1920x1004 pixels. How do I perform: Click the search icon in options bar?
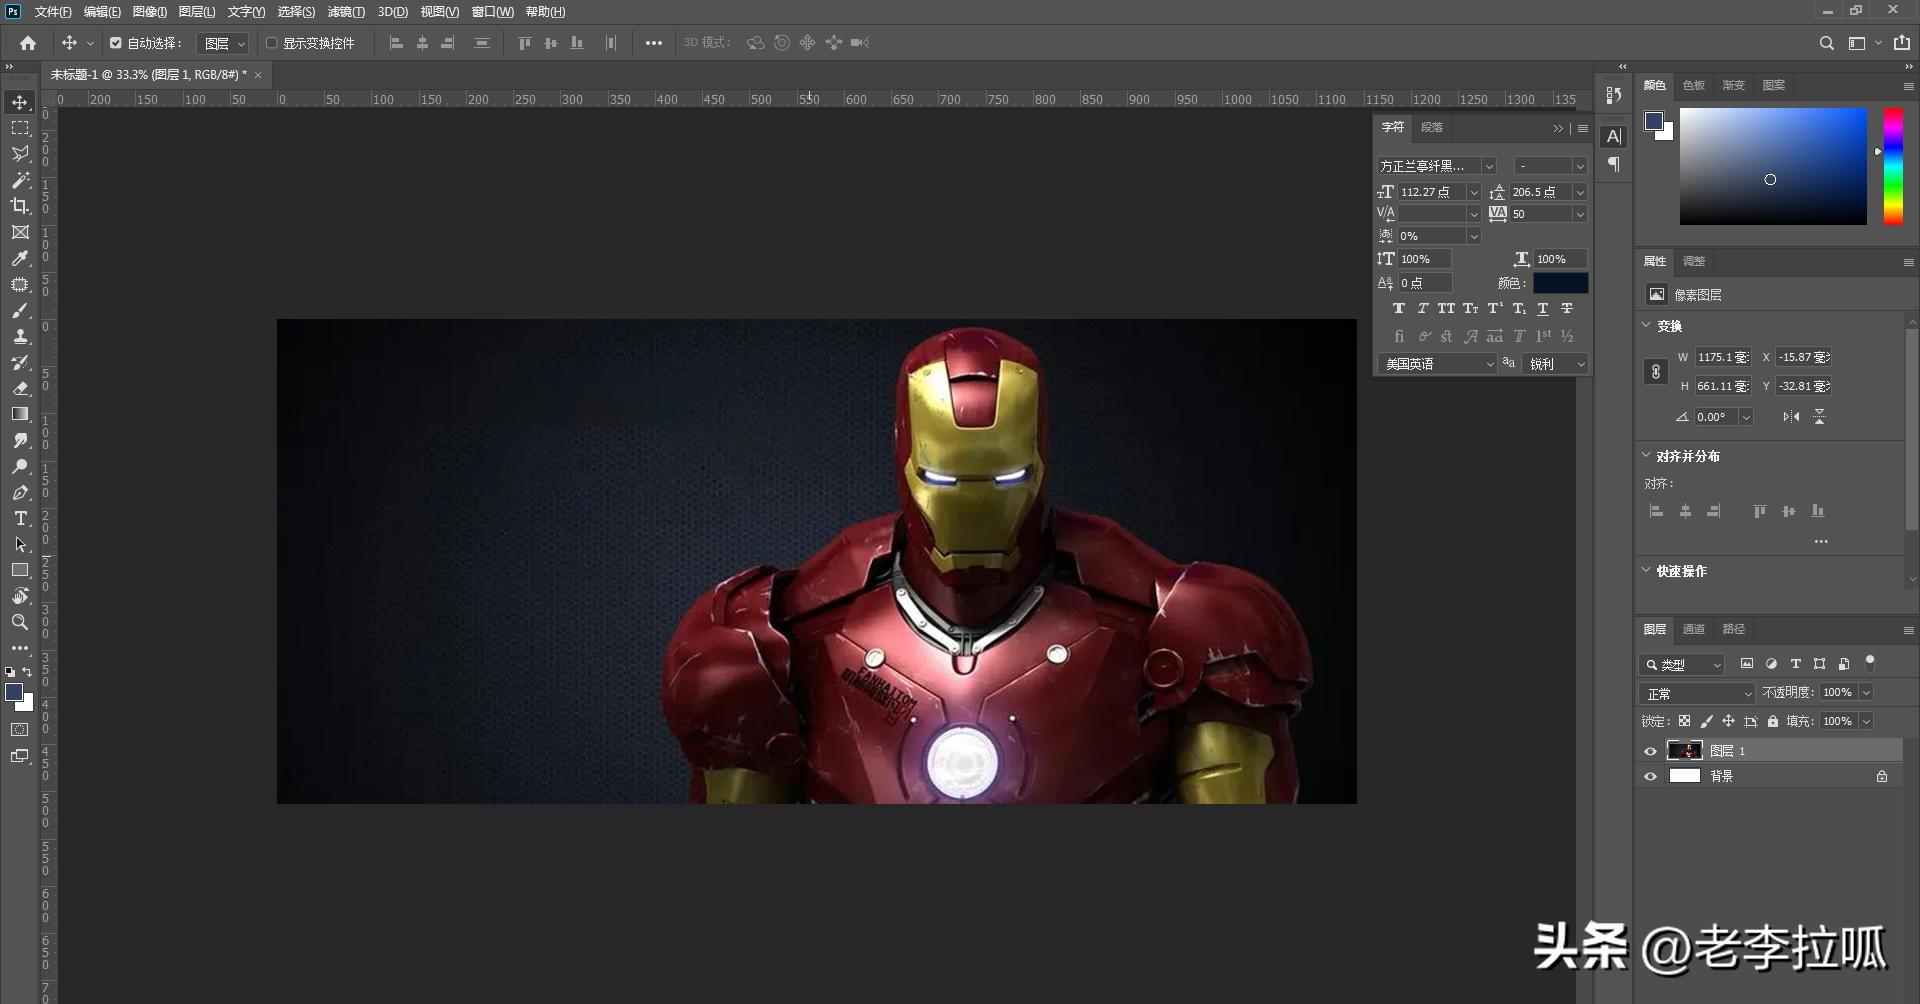pyautogui.click(x=1826, y=43)
